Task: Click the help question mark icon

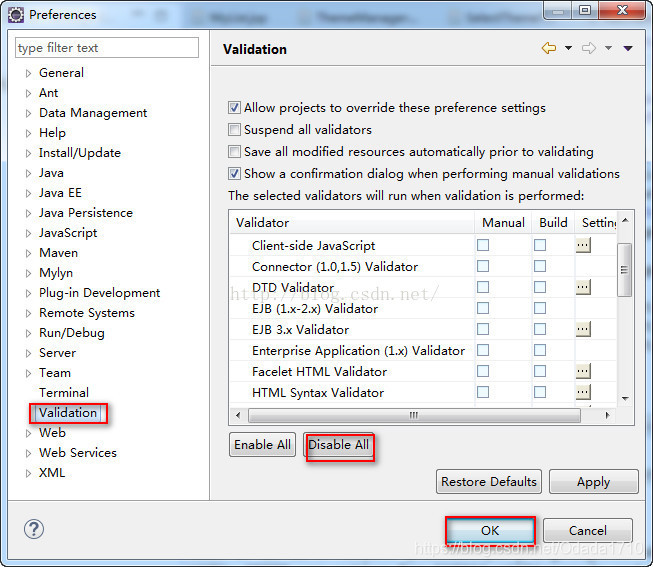Action: point(34,529)
